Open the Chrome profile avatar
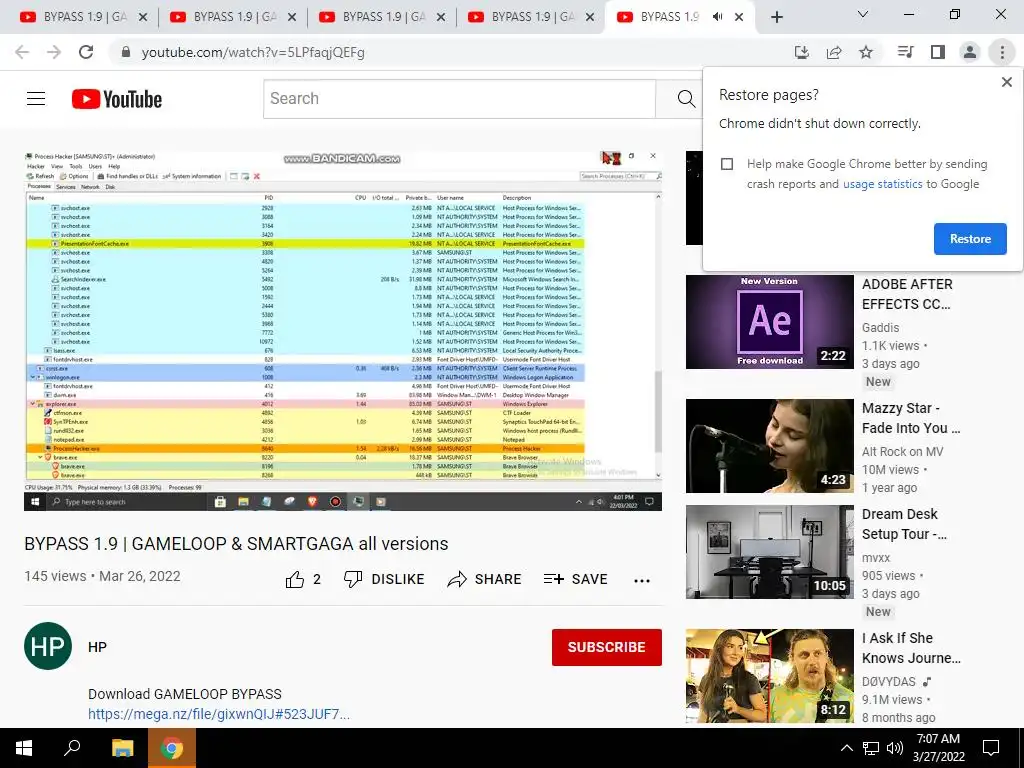 (x=970, y=52)
